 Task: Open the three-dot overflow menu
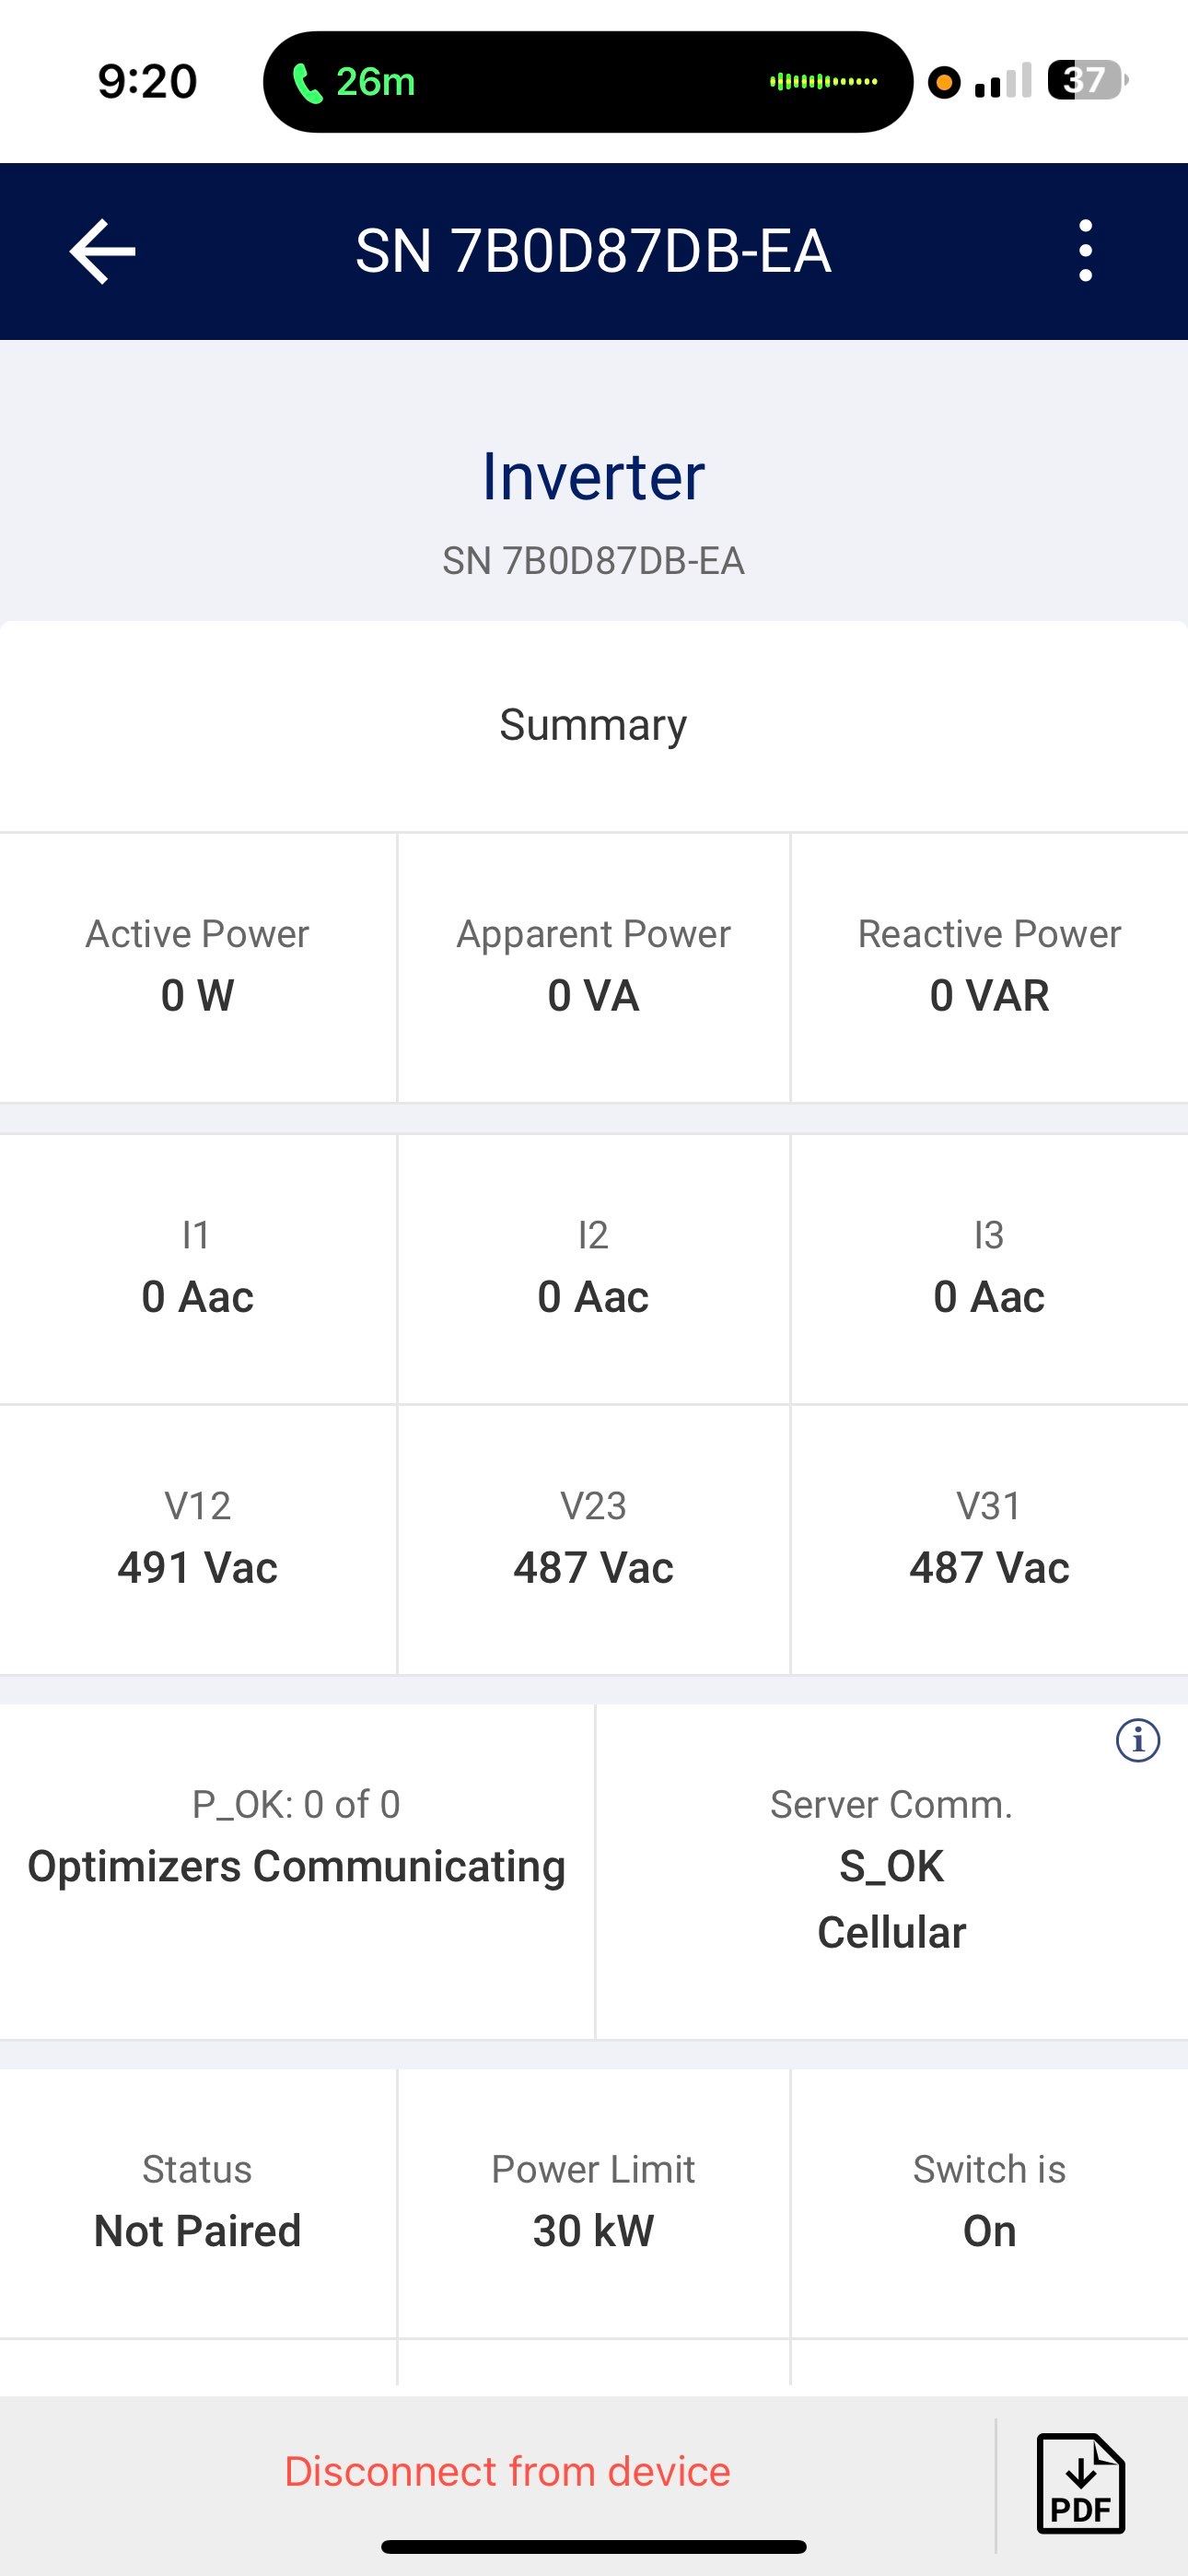click(x=1085, y=252)
